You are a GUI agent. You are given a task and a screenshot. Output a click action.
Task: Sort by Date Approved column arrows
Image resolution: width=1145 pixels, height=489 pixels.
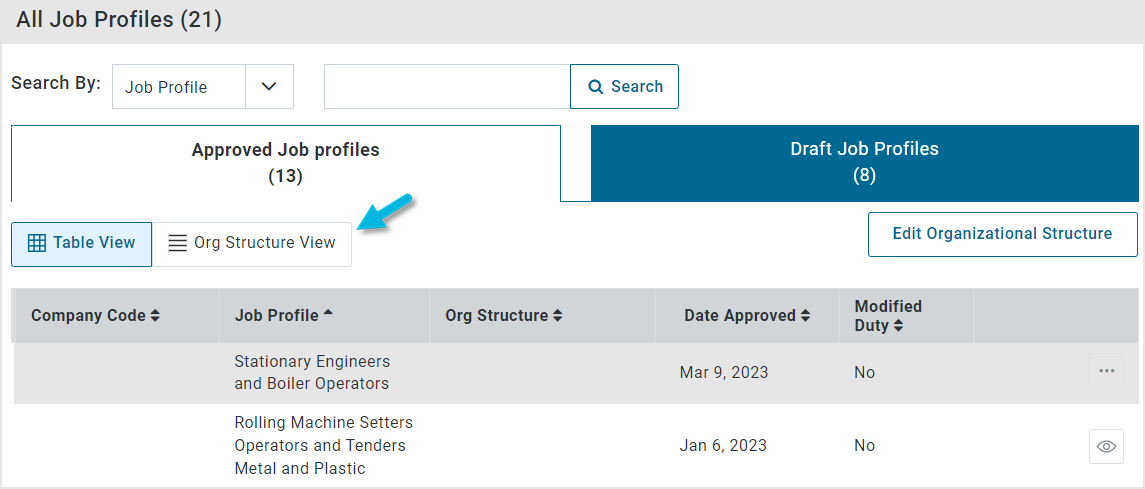[x=805, y=316]
